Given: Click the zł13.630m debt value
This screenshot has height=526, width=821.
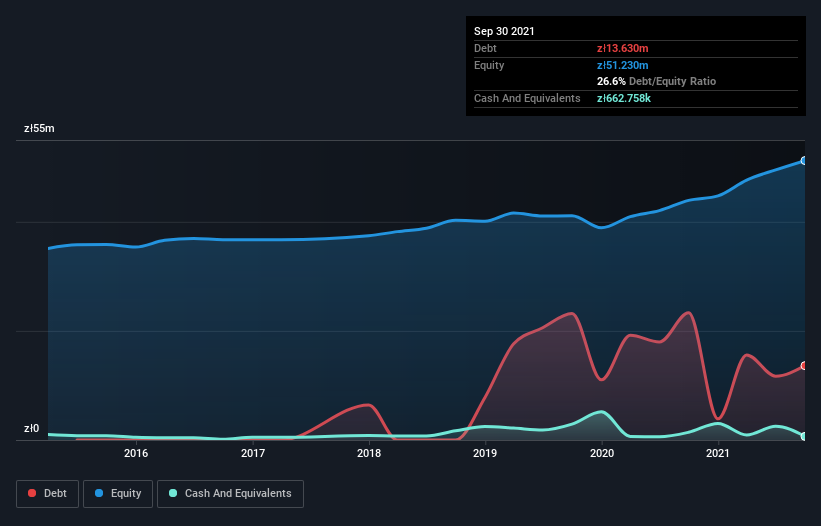Looking at the screenshot, I should click(623, 49).
